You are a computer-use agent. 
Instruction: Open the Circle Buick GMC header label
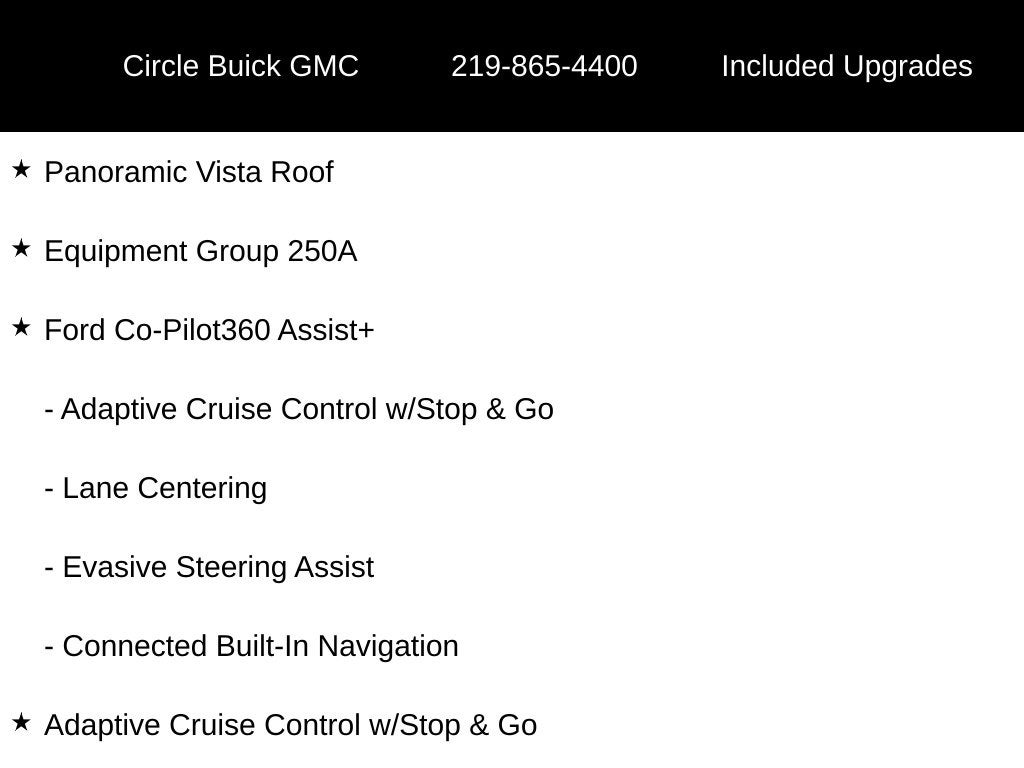pos(240,66)
